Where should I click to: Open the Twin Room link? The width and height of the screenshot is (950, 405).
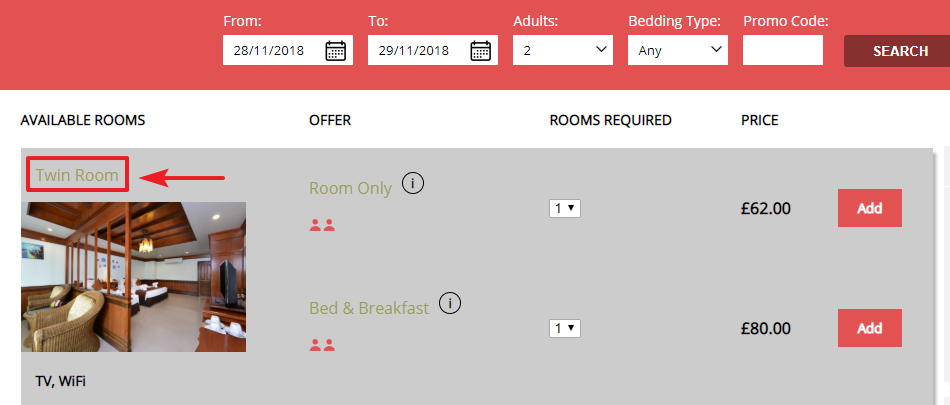coord(77,175)
